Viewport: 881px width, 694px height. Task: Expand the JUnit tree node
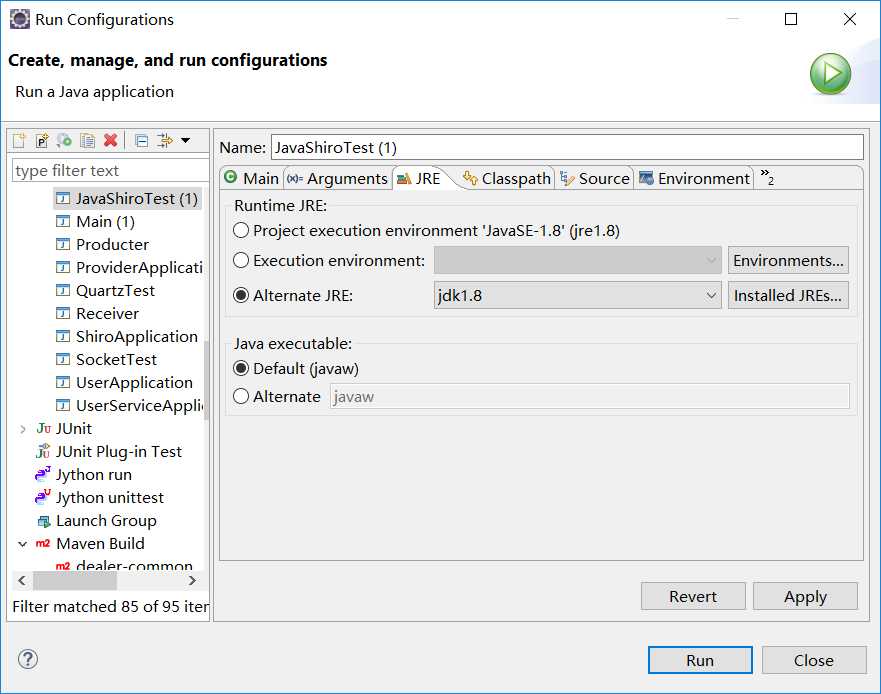(x=22, y=429)
